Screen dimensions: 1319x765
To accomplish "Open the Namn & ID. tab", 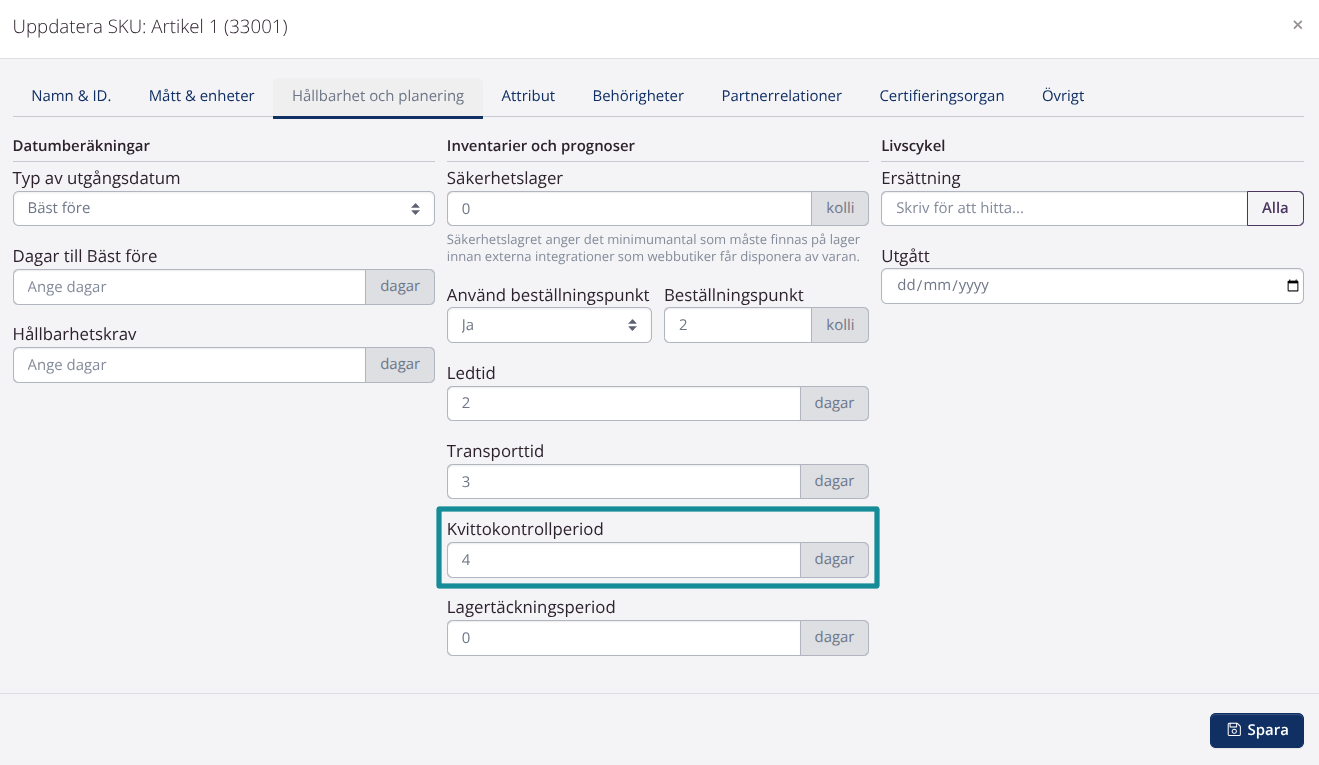I will click(x=71, y=96).
